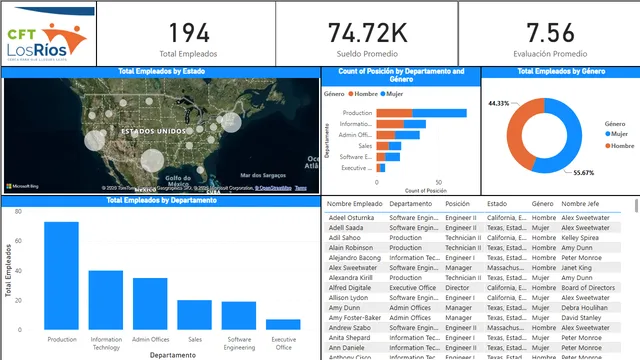
Task: Click 'Kelley Spirea' in Nombre Jefe column
Action: [x=580, y=238]
